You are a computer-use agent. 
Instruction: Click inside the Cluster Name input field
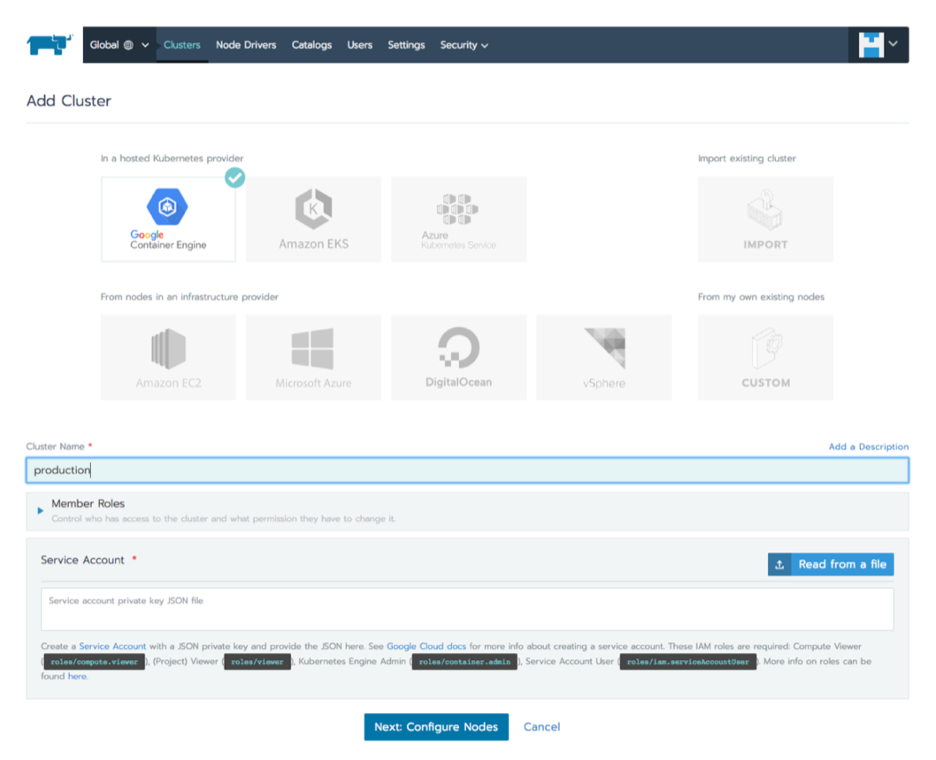pos(467,469)
